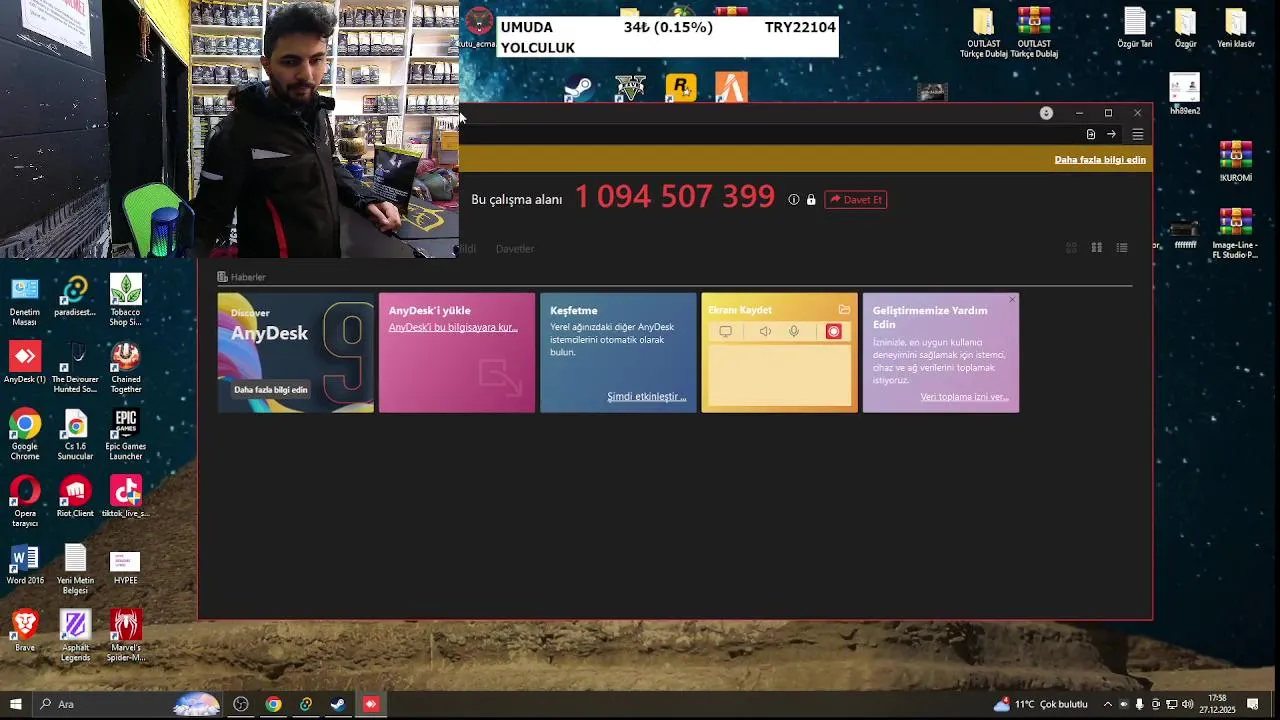Viewport: 1280px width, 720px height.
Task: Start recording with the red record button
Action: [834, 332]
